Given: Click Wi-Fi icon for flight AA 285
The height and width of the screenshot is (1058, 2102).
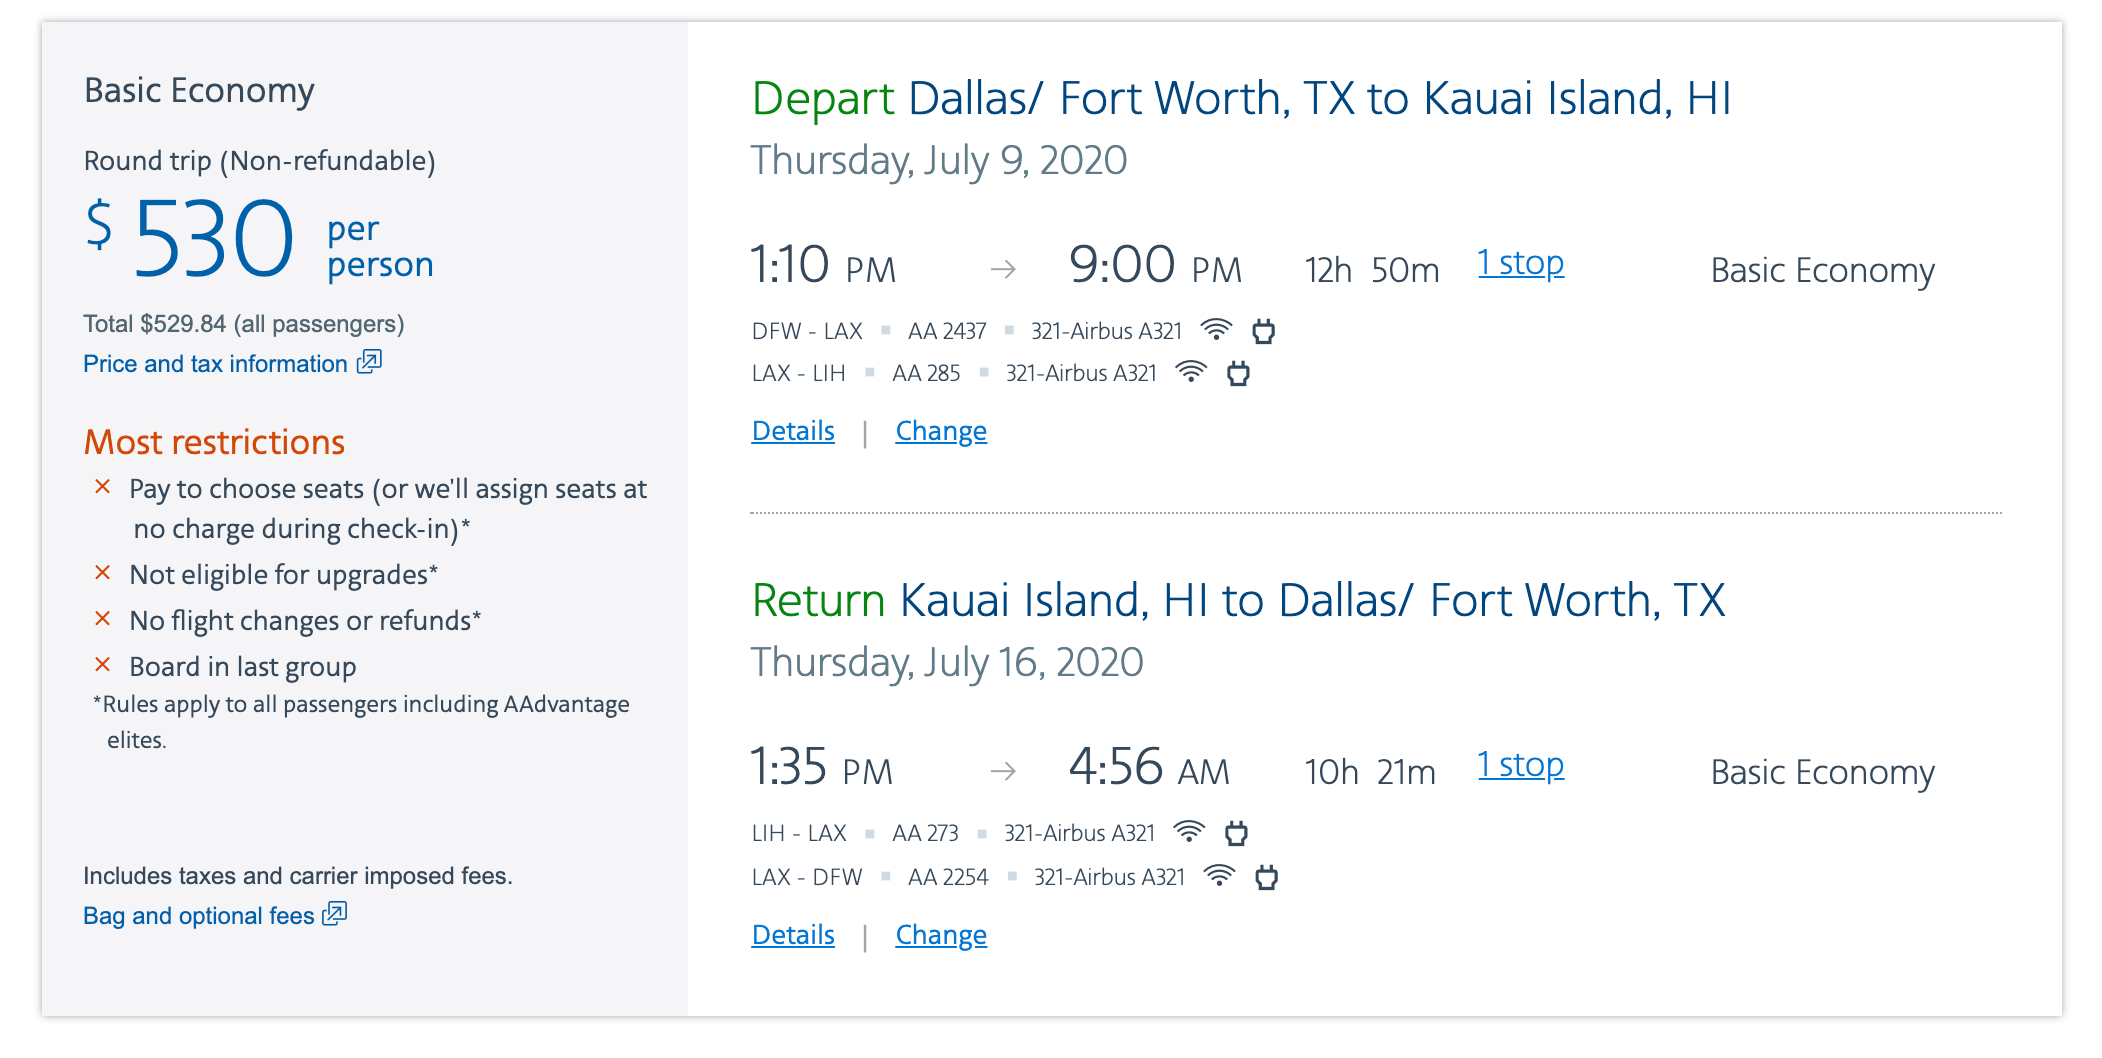Looking at the screenshot, I should [1191, 372].
